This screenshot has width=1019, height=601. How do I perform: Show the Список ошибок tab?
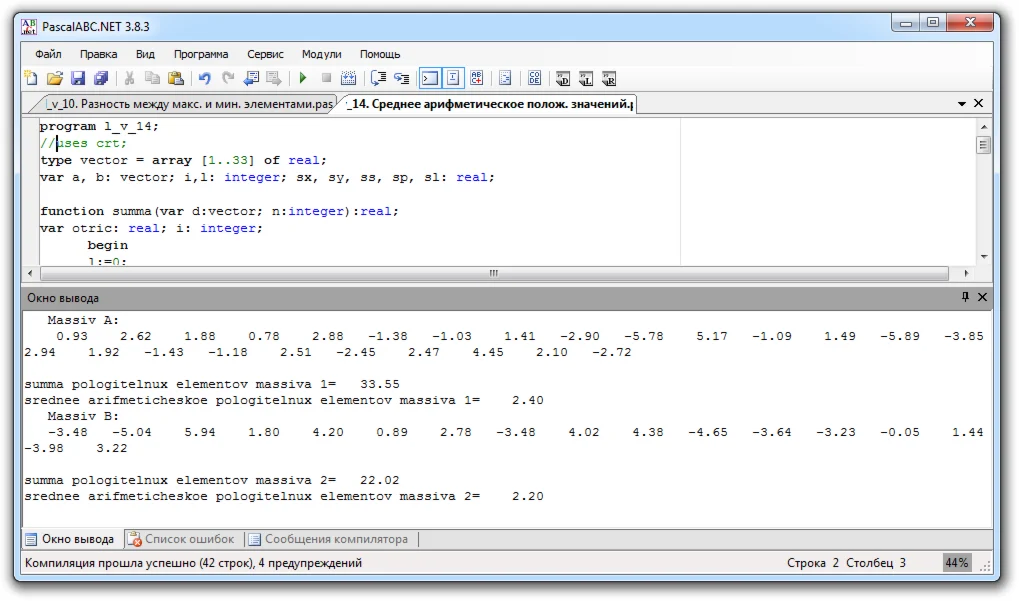(x=181, y=539)
